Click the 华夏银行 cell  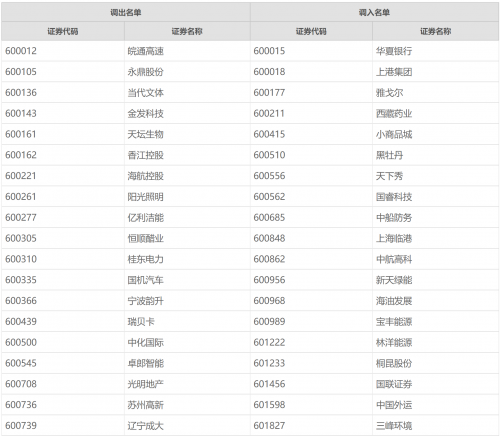pyautogui.click(x=394, y=51)
